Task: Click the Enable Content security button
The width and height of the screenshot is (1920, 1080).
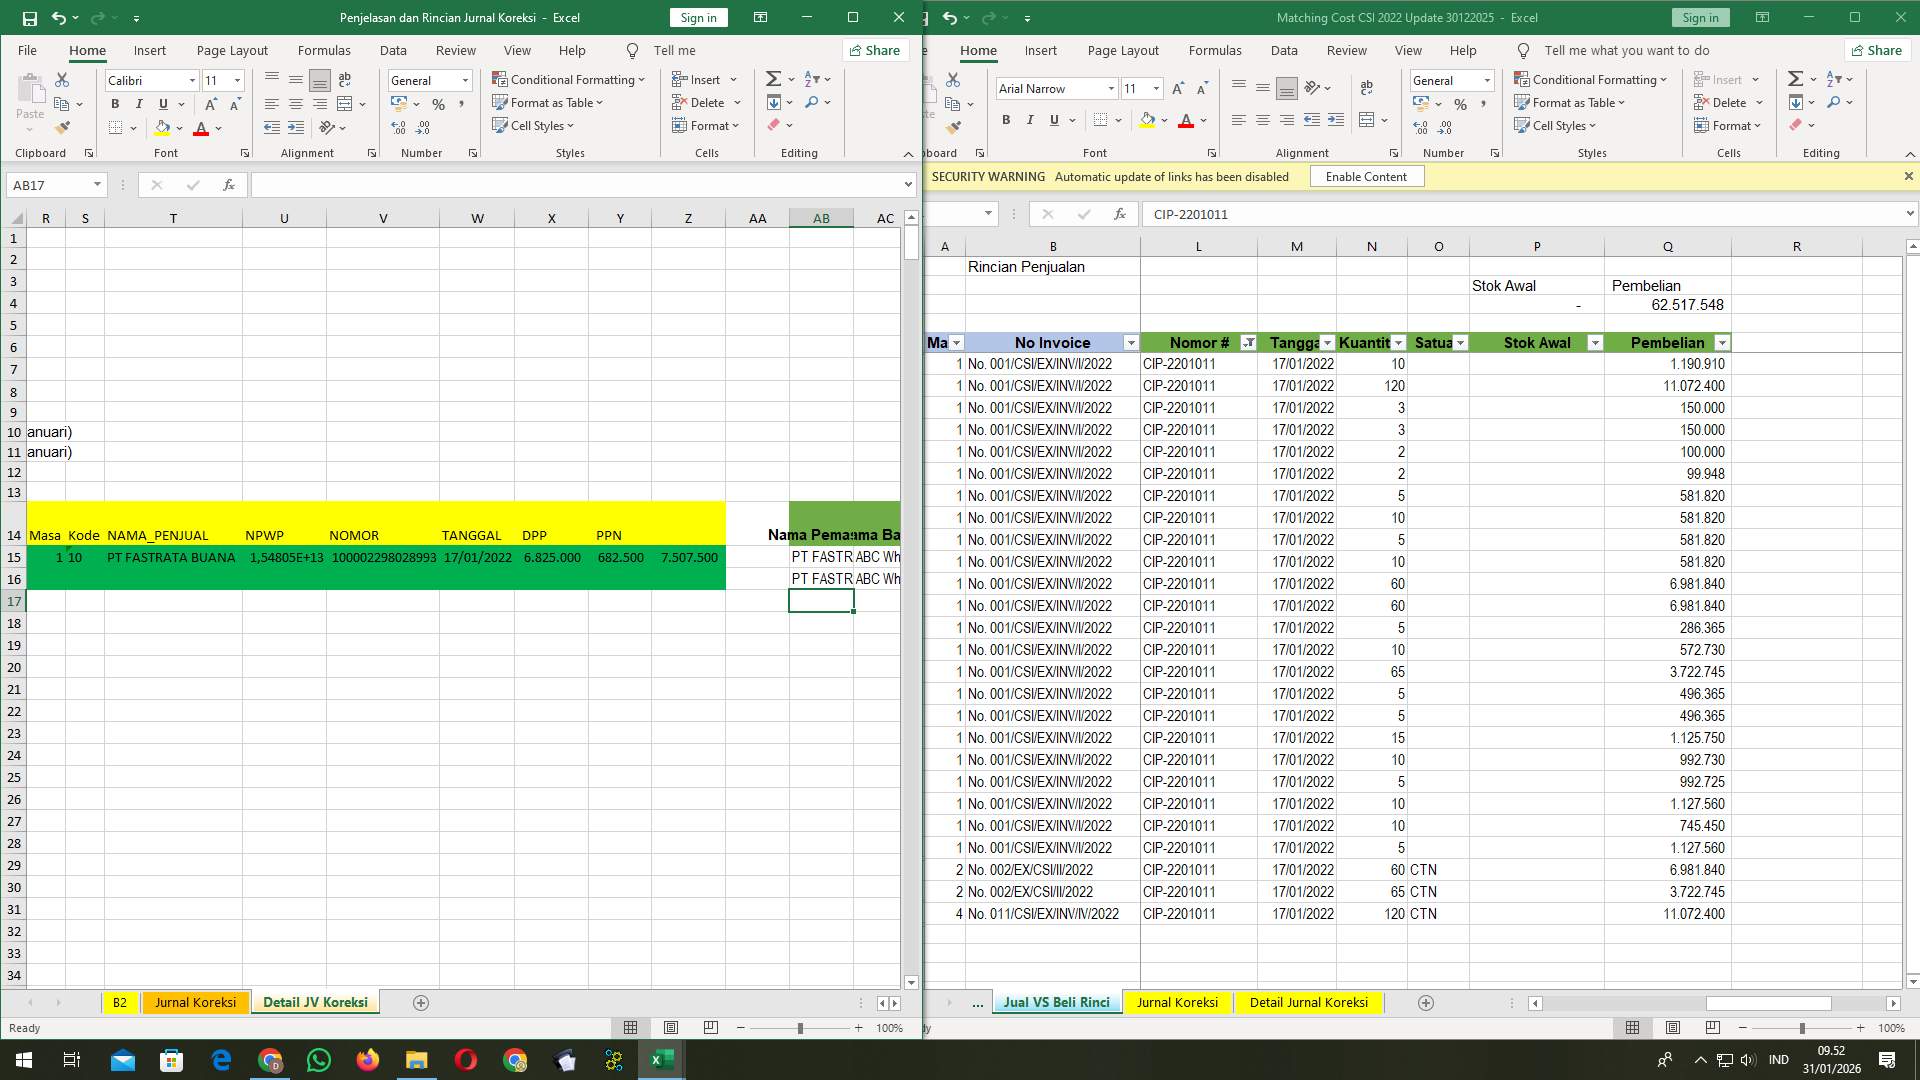Action: pos(1366,176)
